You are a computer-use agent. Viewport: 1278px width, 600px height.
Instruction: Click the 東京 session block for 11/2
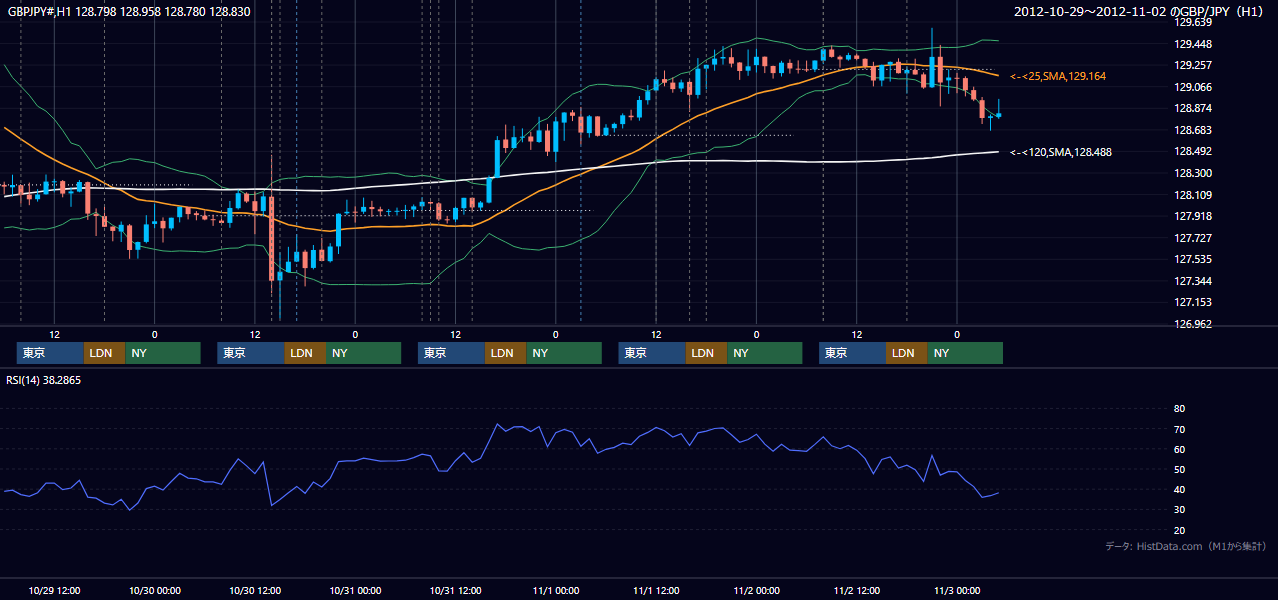852,353
